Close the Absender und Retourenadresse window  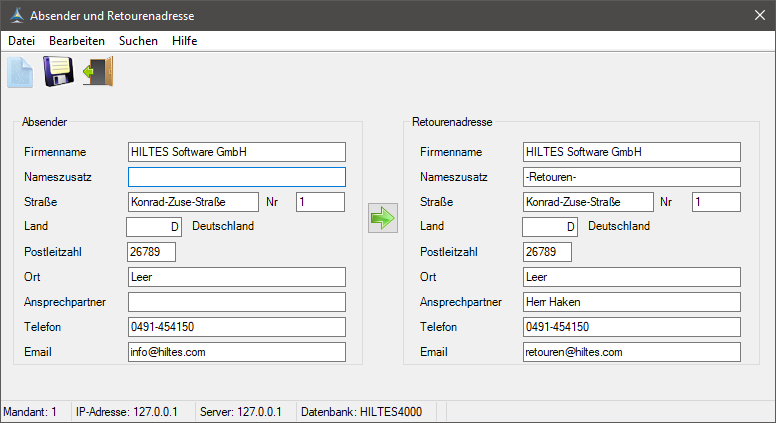click(758, 16)
